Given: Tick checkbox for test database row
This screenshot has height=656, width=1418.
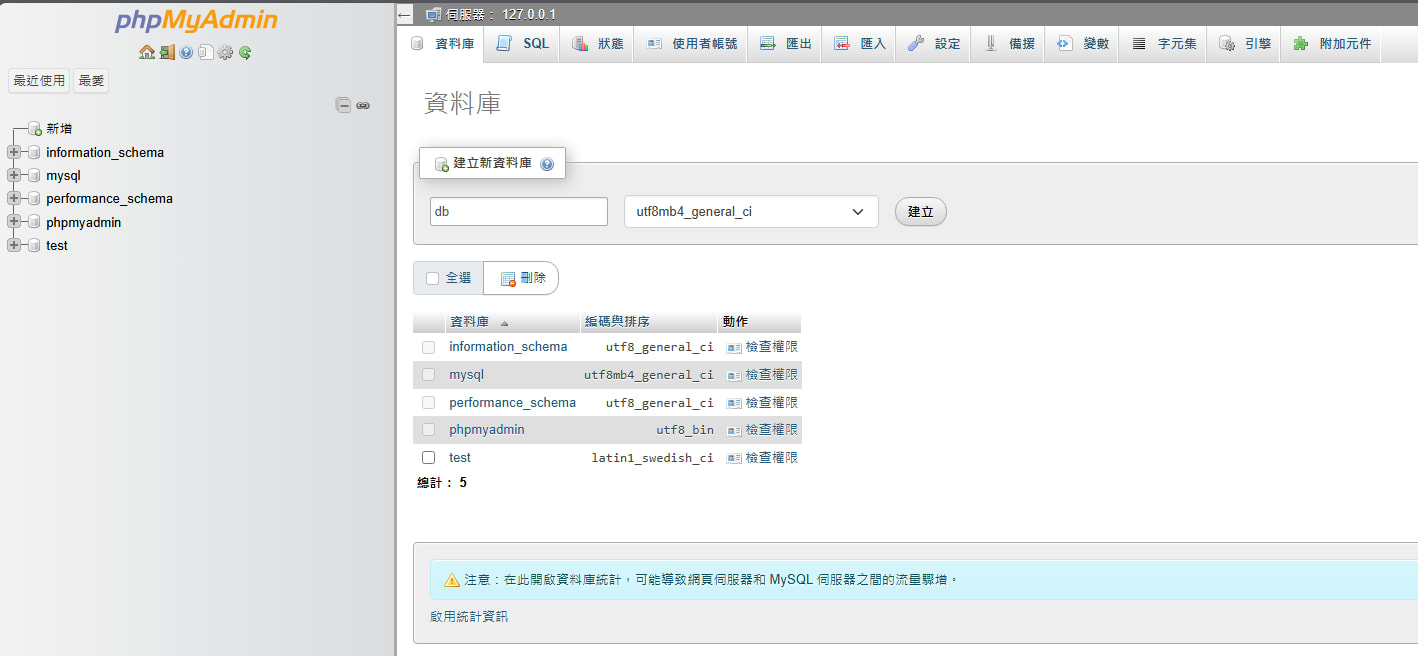Looking at the screenshot, I should [428, 458].
